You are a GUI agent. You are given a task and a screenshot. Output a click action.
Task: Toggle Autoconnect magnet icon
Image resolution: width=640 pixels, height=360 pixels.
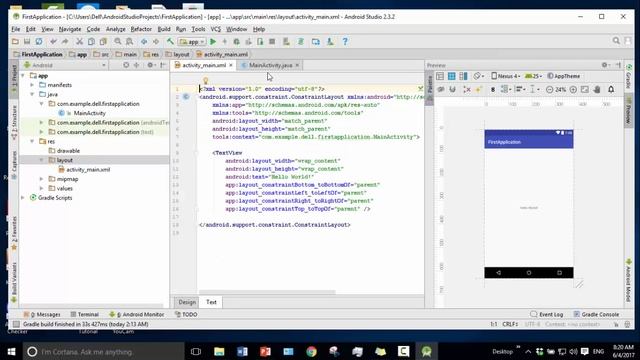452,89
